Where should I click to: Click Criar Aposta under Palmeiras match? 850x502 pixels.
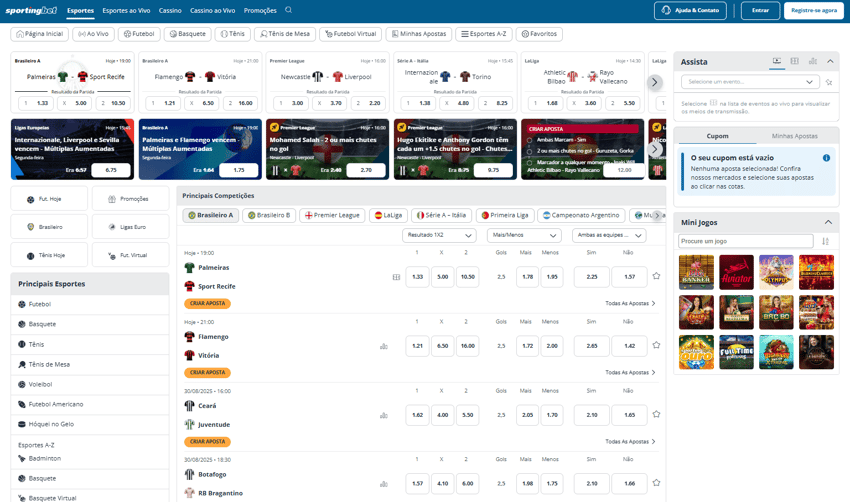click(x=208, y=304)
